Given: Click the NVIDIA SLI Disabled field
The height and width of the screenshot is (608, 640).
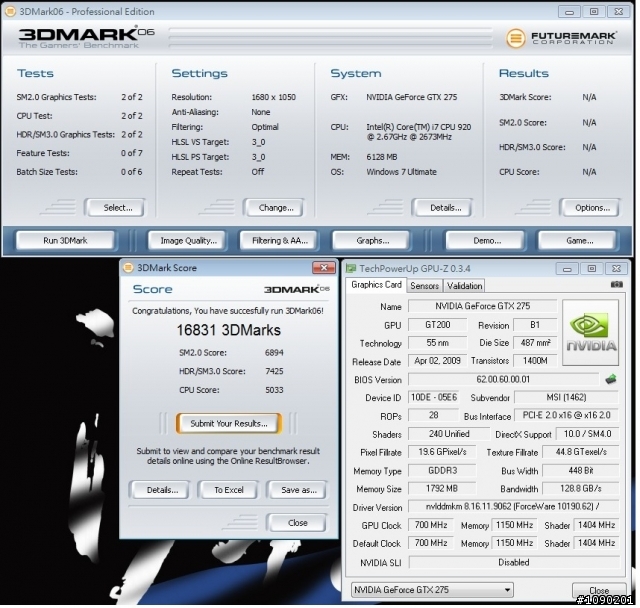Looking at the screenshot, I should 513,562.
